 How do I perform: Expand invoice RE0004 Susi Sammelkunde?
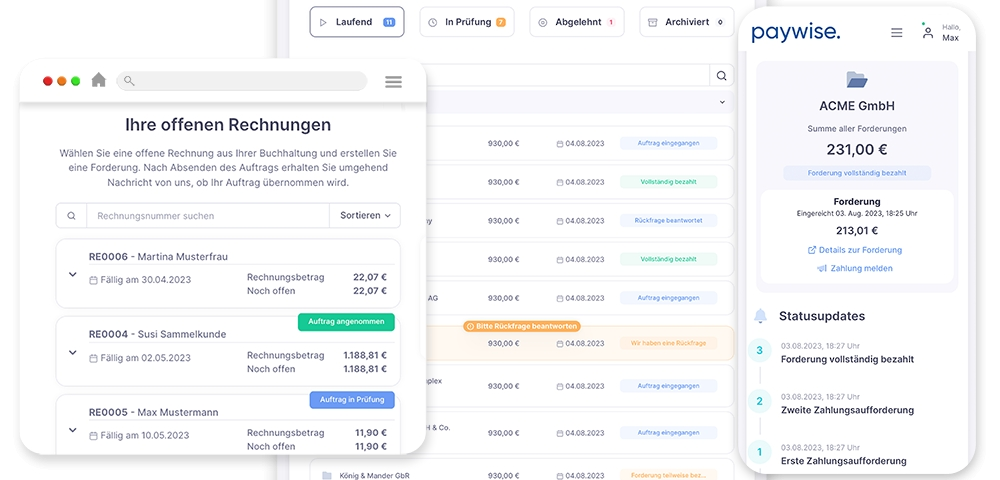pos(72,352)
